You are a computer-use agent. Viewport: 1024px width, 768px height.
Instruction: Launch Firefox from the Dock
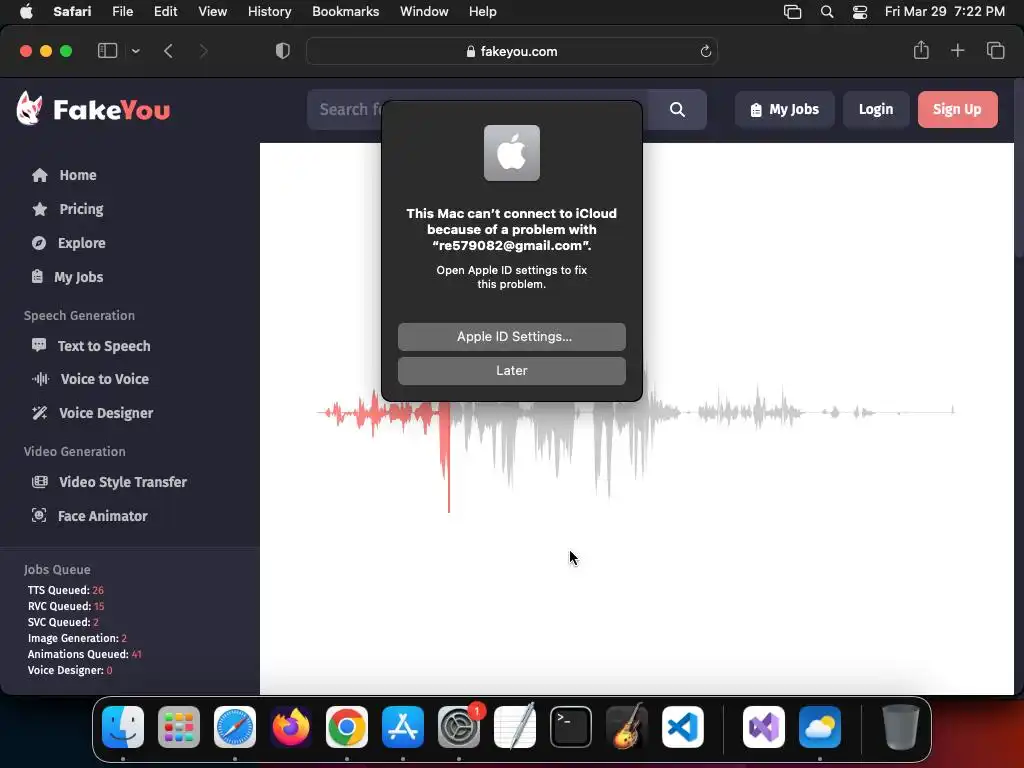tap(291, 727)
